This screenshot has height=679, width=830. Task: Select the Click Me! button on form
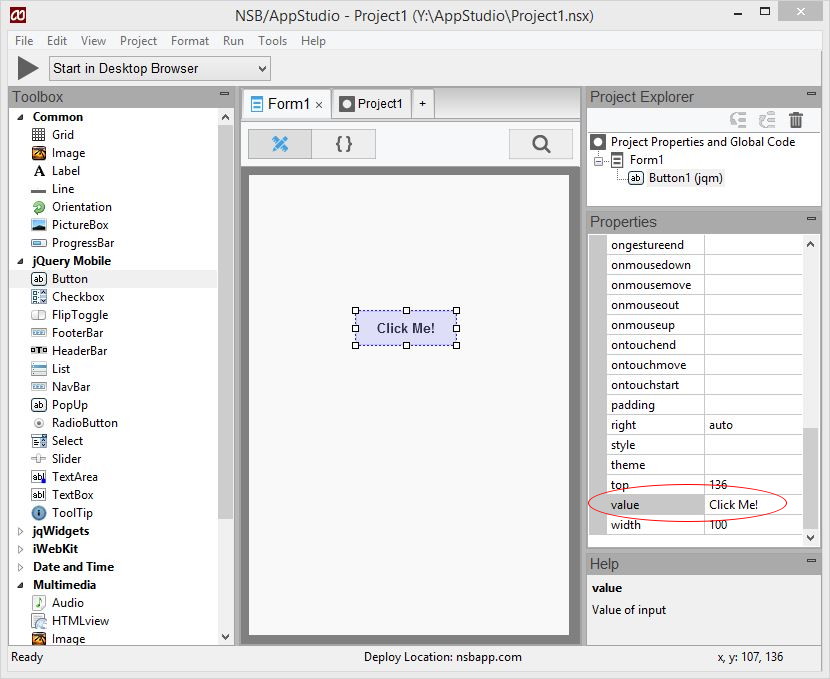[406, 328]
